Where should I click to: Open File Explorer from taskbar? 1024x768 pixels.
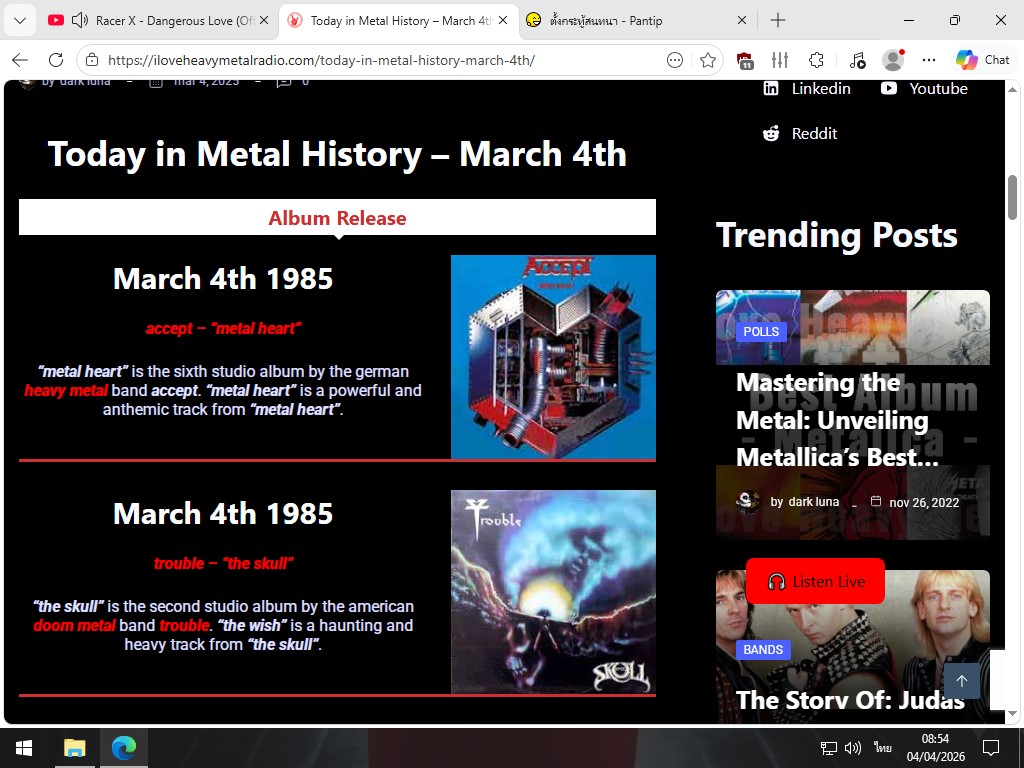tap(74, 748)
